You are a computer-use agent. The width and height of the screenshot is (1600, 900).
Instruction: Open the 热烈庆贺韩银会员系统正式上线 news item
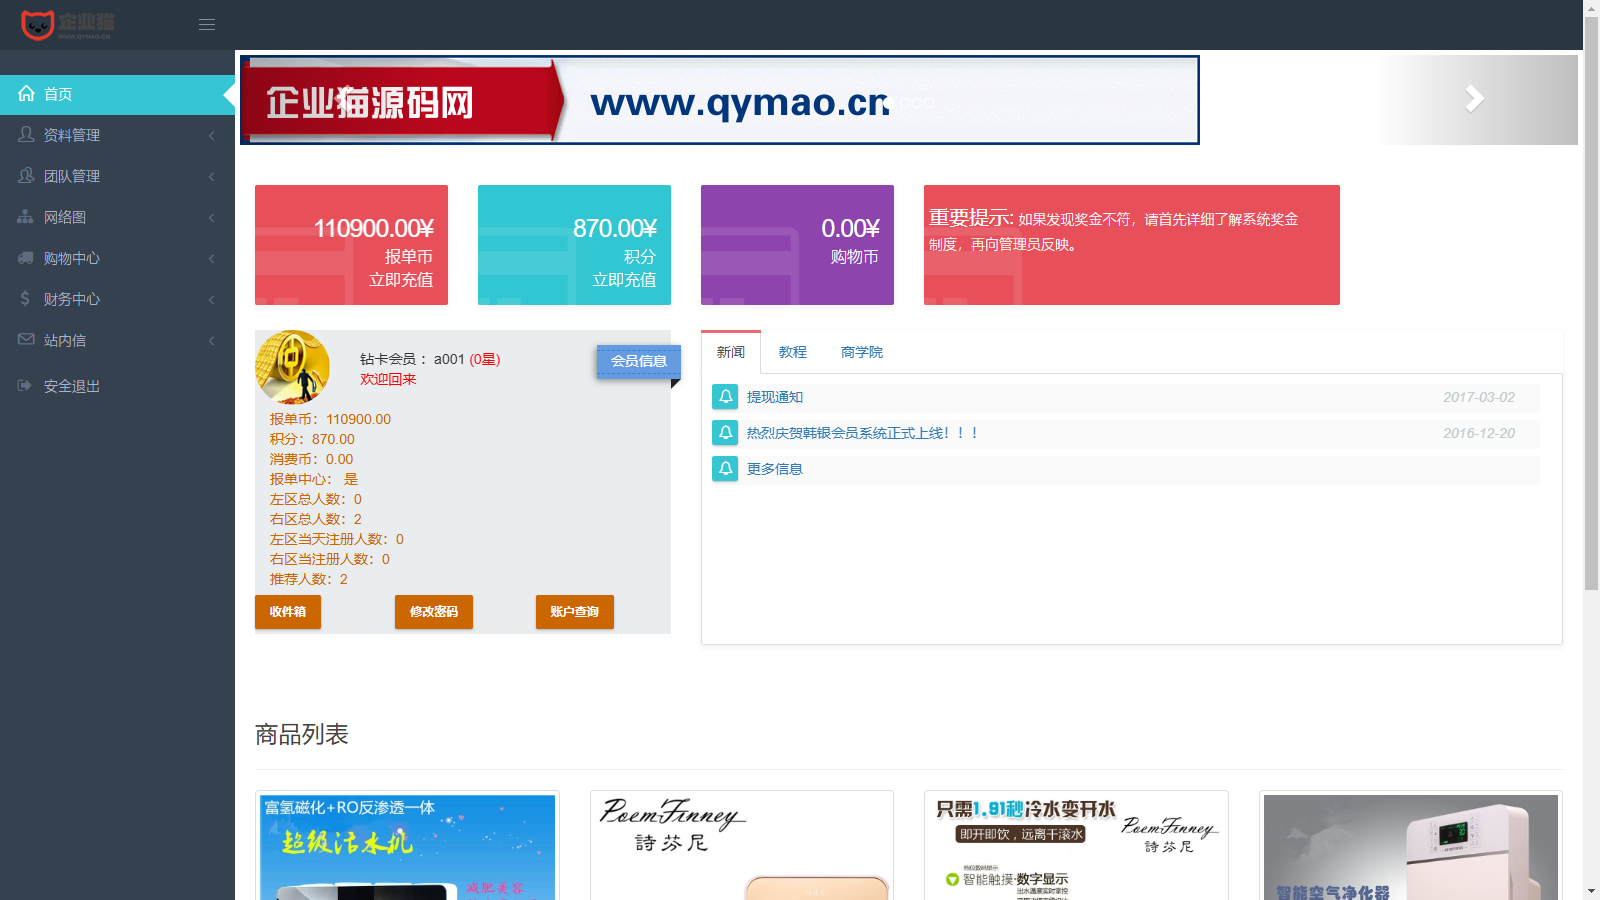click(x=860, y=432)
